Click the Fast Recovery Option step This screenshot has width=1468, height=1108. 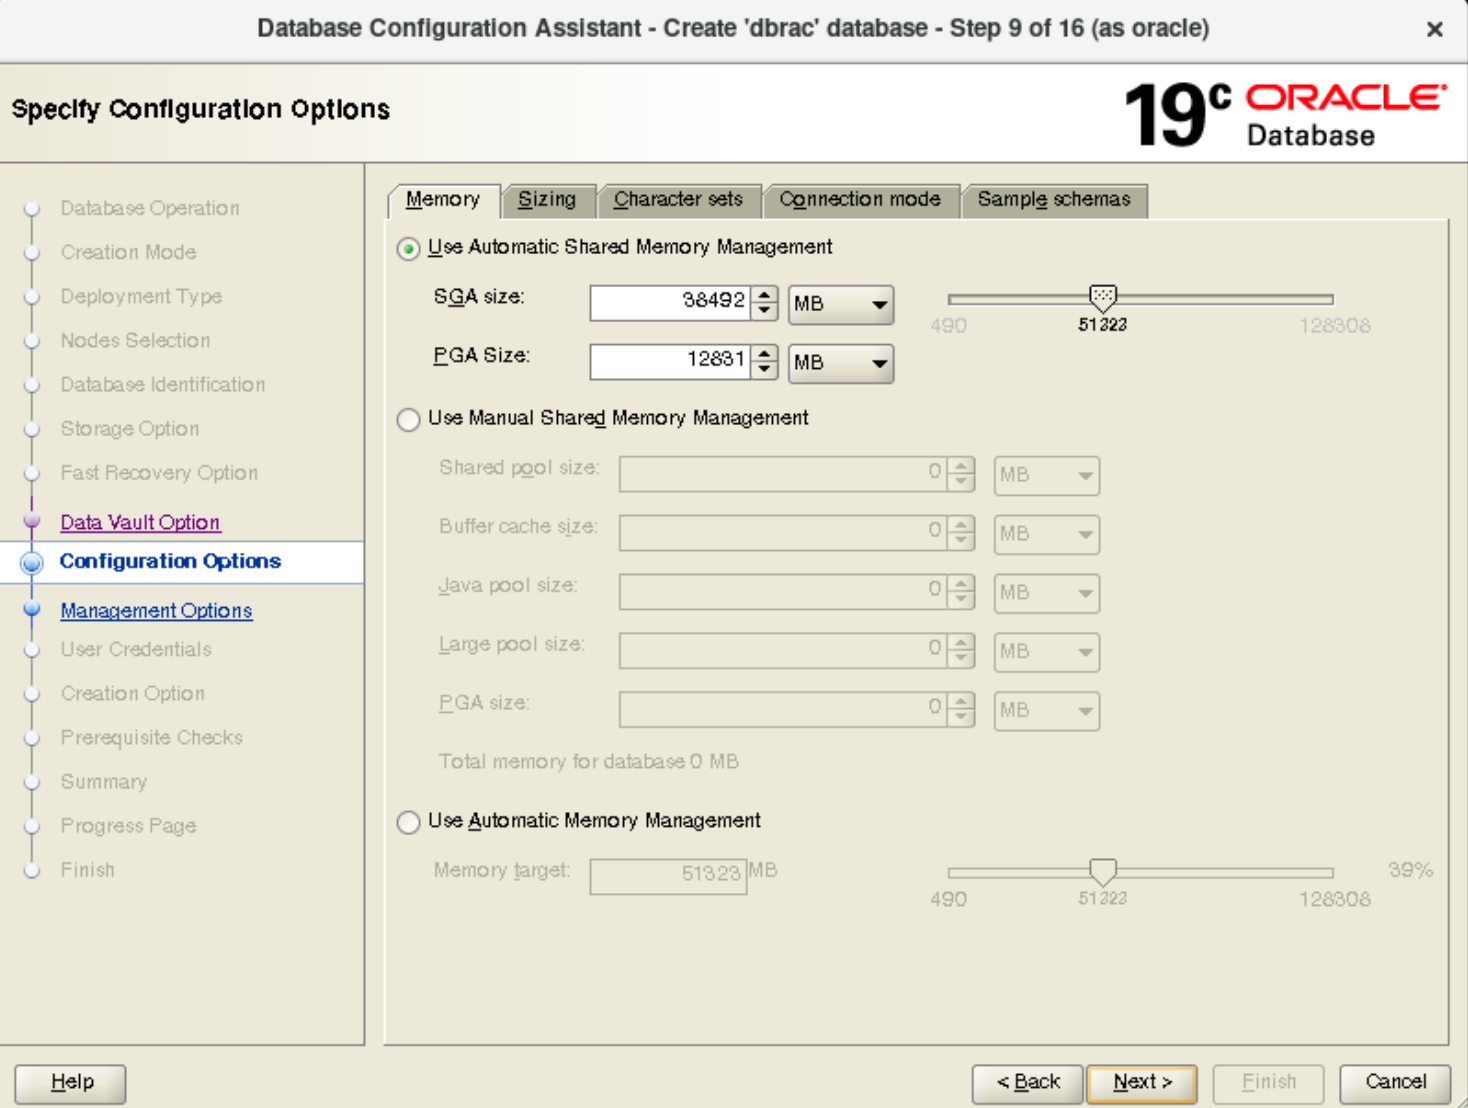(159, 472)
